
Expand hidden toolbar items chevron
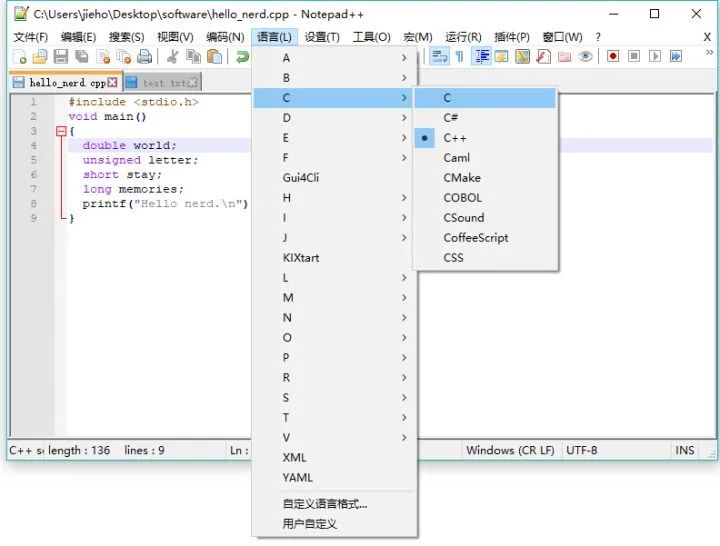pos(709,53)
